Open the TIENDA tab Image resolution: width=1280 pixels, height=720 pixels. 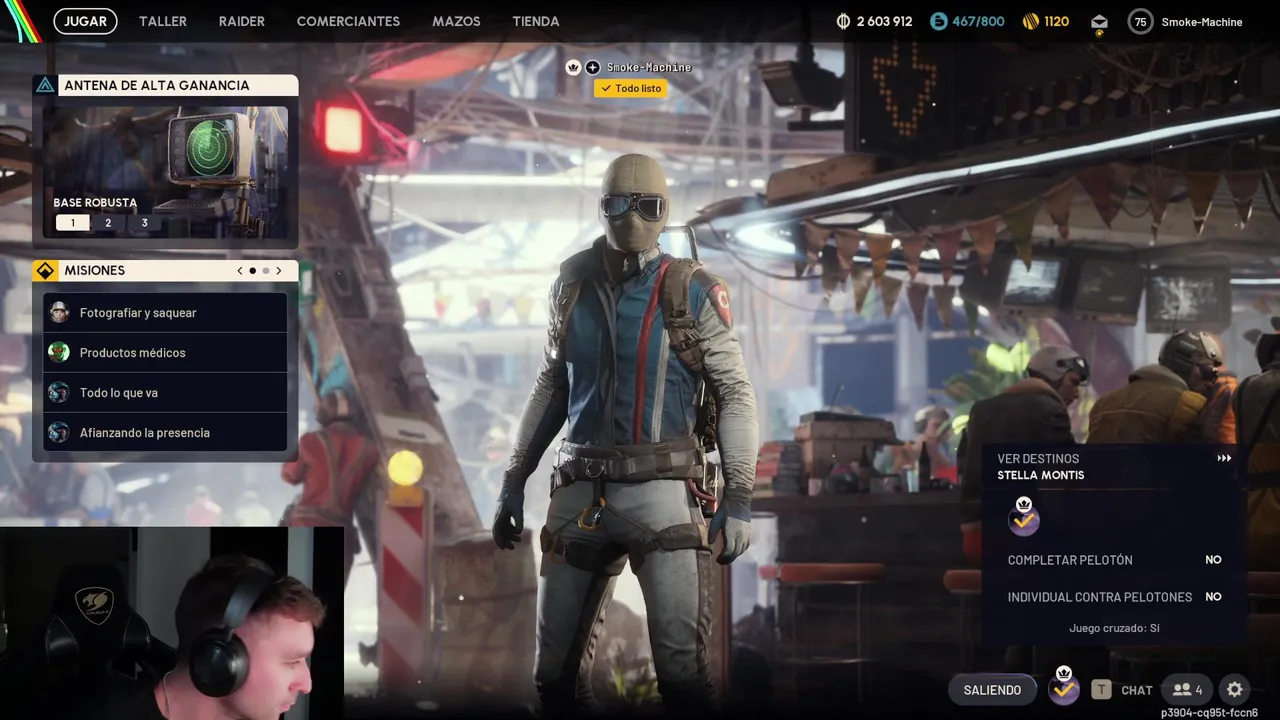[x=536, y=21]
